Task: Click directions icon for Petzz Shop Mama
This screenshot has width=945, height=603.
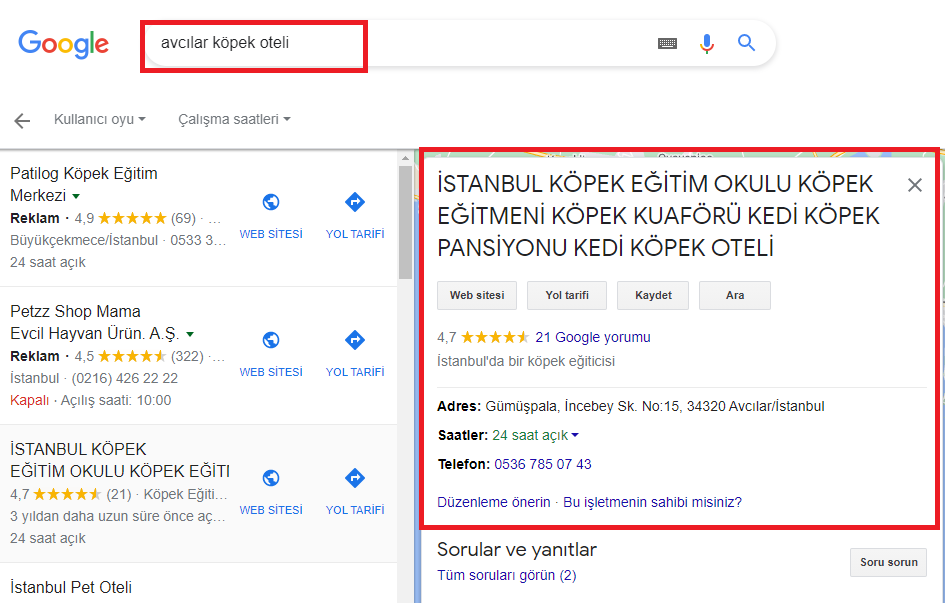Action: click(x=354, y=340)
